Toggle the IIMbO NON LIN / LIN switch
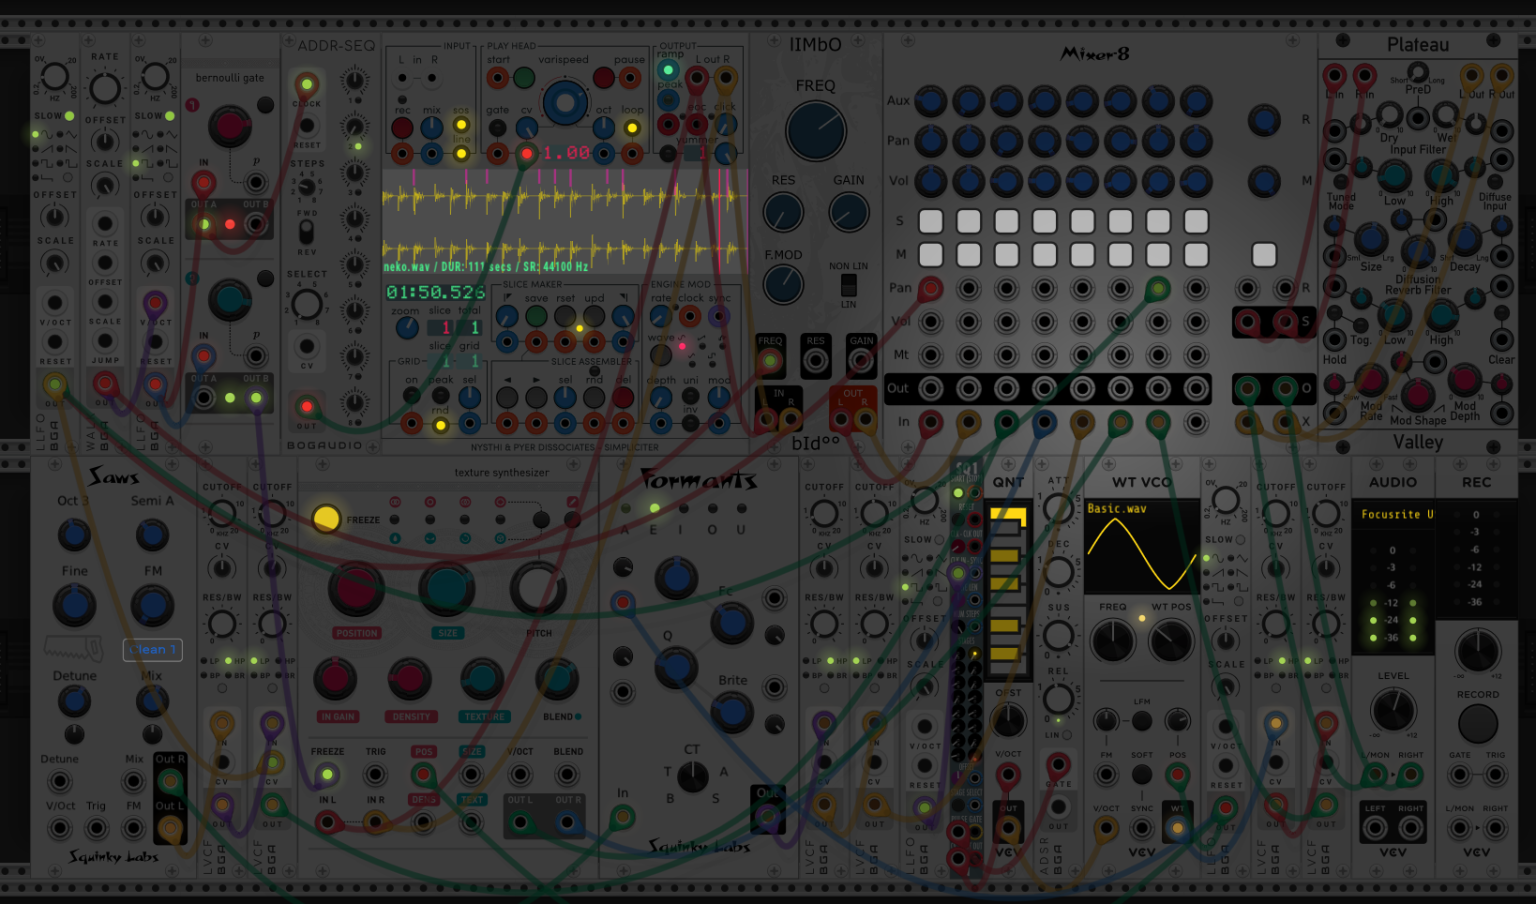This screenshot has width=1536, height=904. click(848, 285)
